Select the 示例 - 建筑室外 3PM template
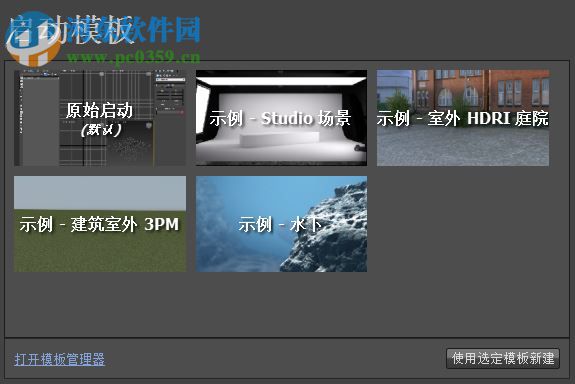Viewport: 575px width, 384px height. [x=100, y=224]
